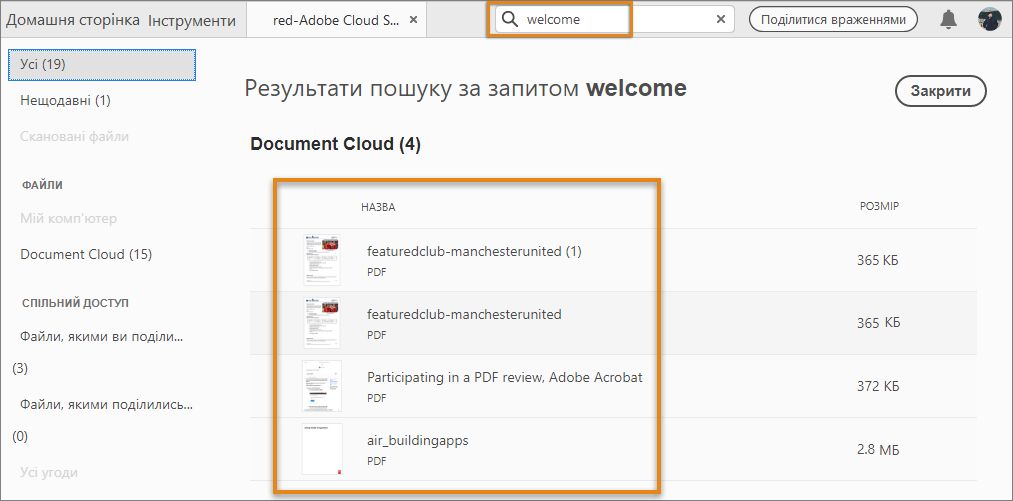Close the red-Adobe Cloud S... tab
The width and height of the screenshot is (1013, 501).
413,20
